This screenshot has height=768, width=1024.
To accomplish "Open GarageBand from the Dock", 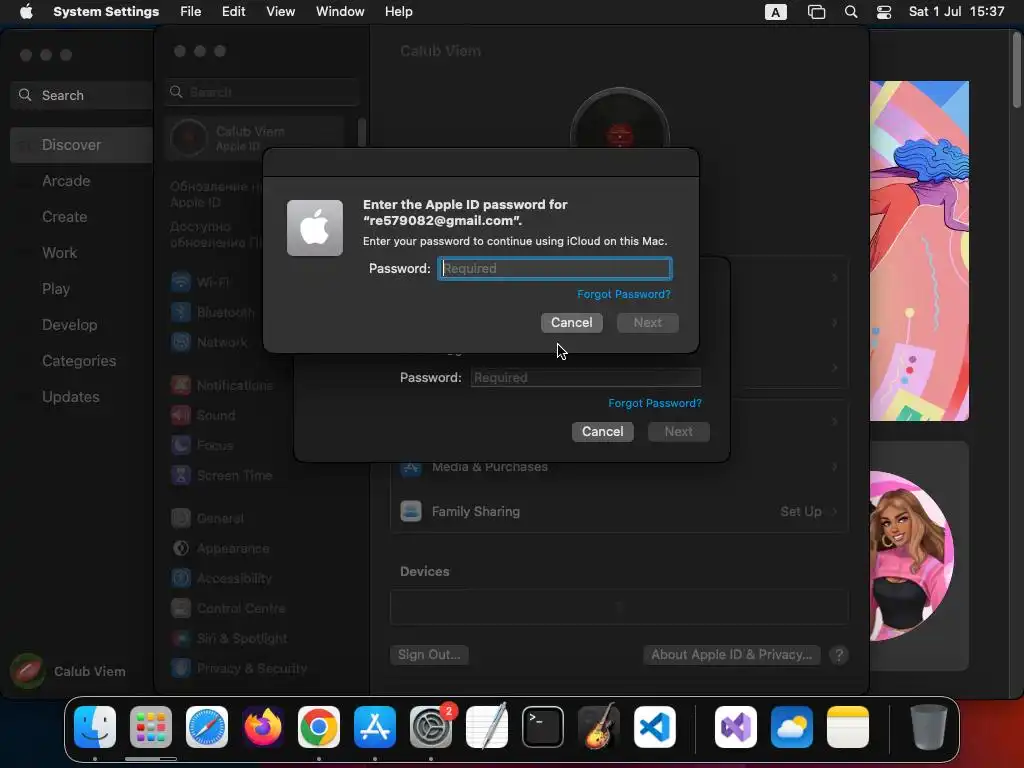I will click(599, 727).
